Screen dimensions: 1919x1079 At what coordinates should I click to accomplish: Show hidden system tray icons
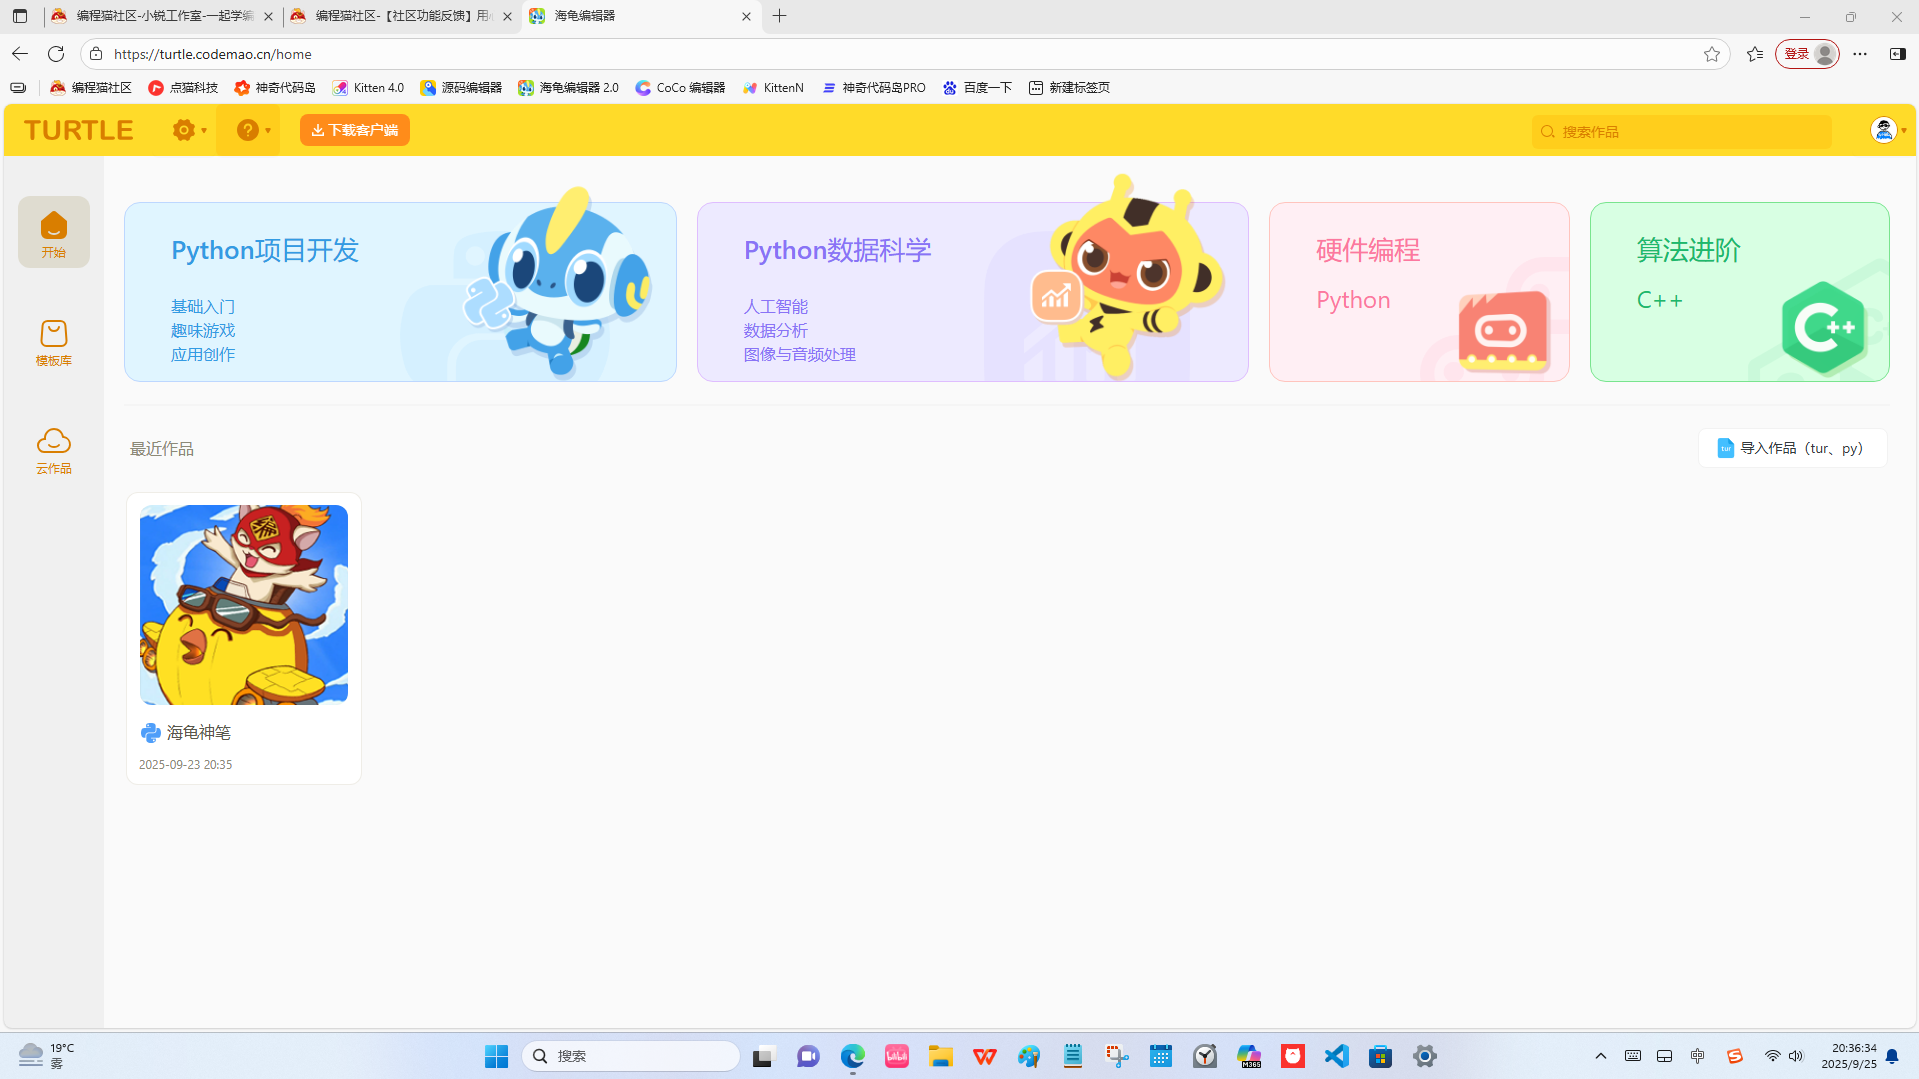1601,1056
